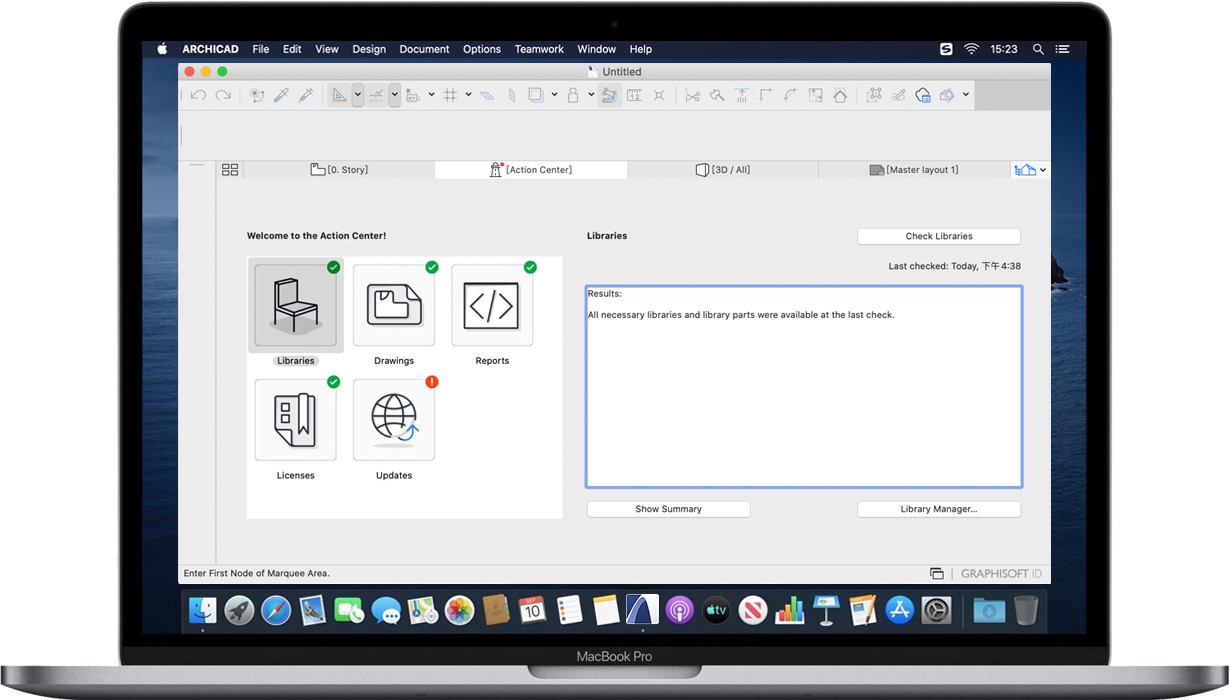The height and width of the screenshot is (700, 1230).
Task: Switch to the [3D / All] tab
Action: [722, 169]
